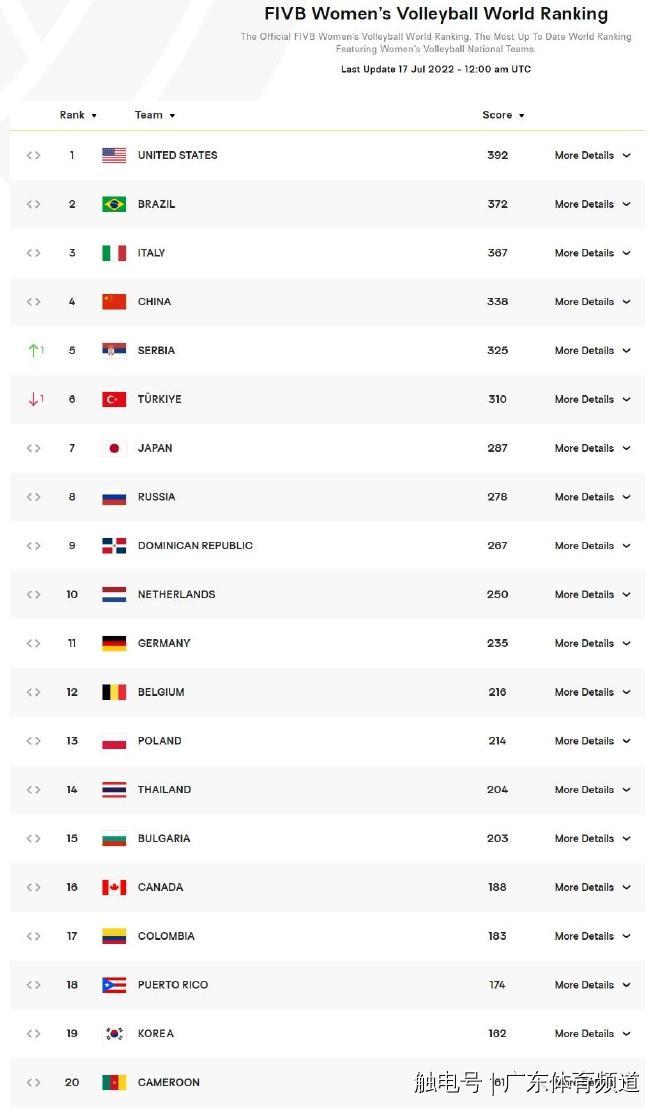The width and height of the screenshot is (650, 1114).
Task: Click the Canada flag icon
Action: (x=114, y=887)
